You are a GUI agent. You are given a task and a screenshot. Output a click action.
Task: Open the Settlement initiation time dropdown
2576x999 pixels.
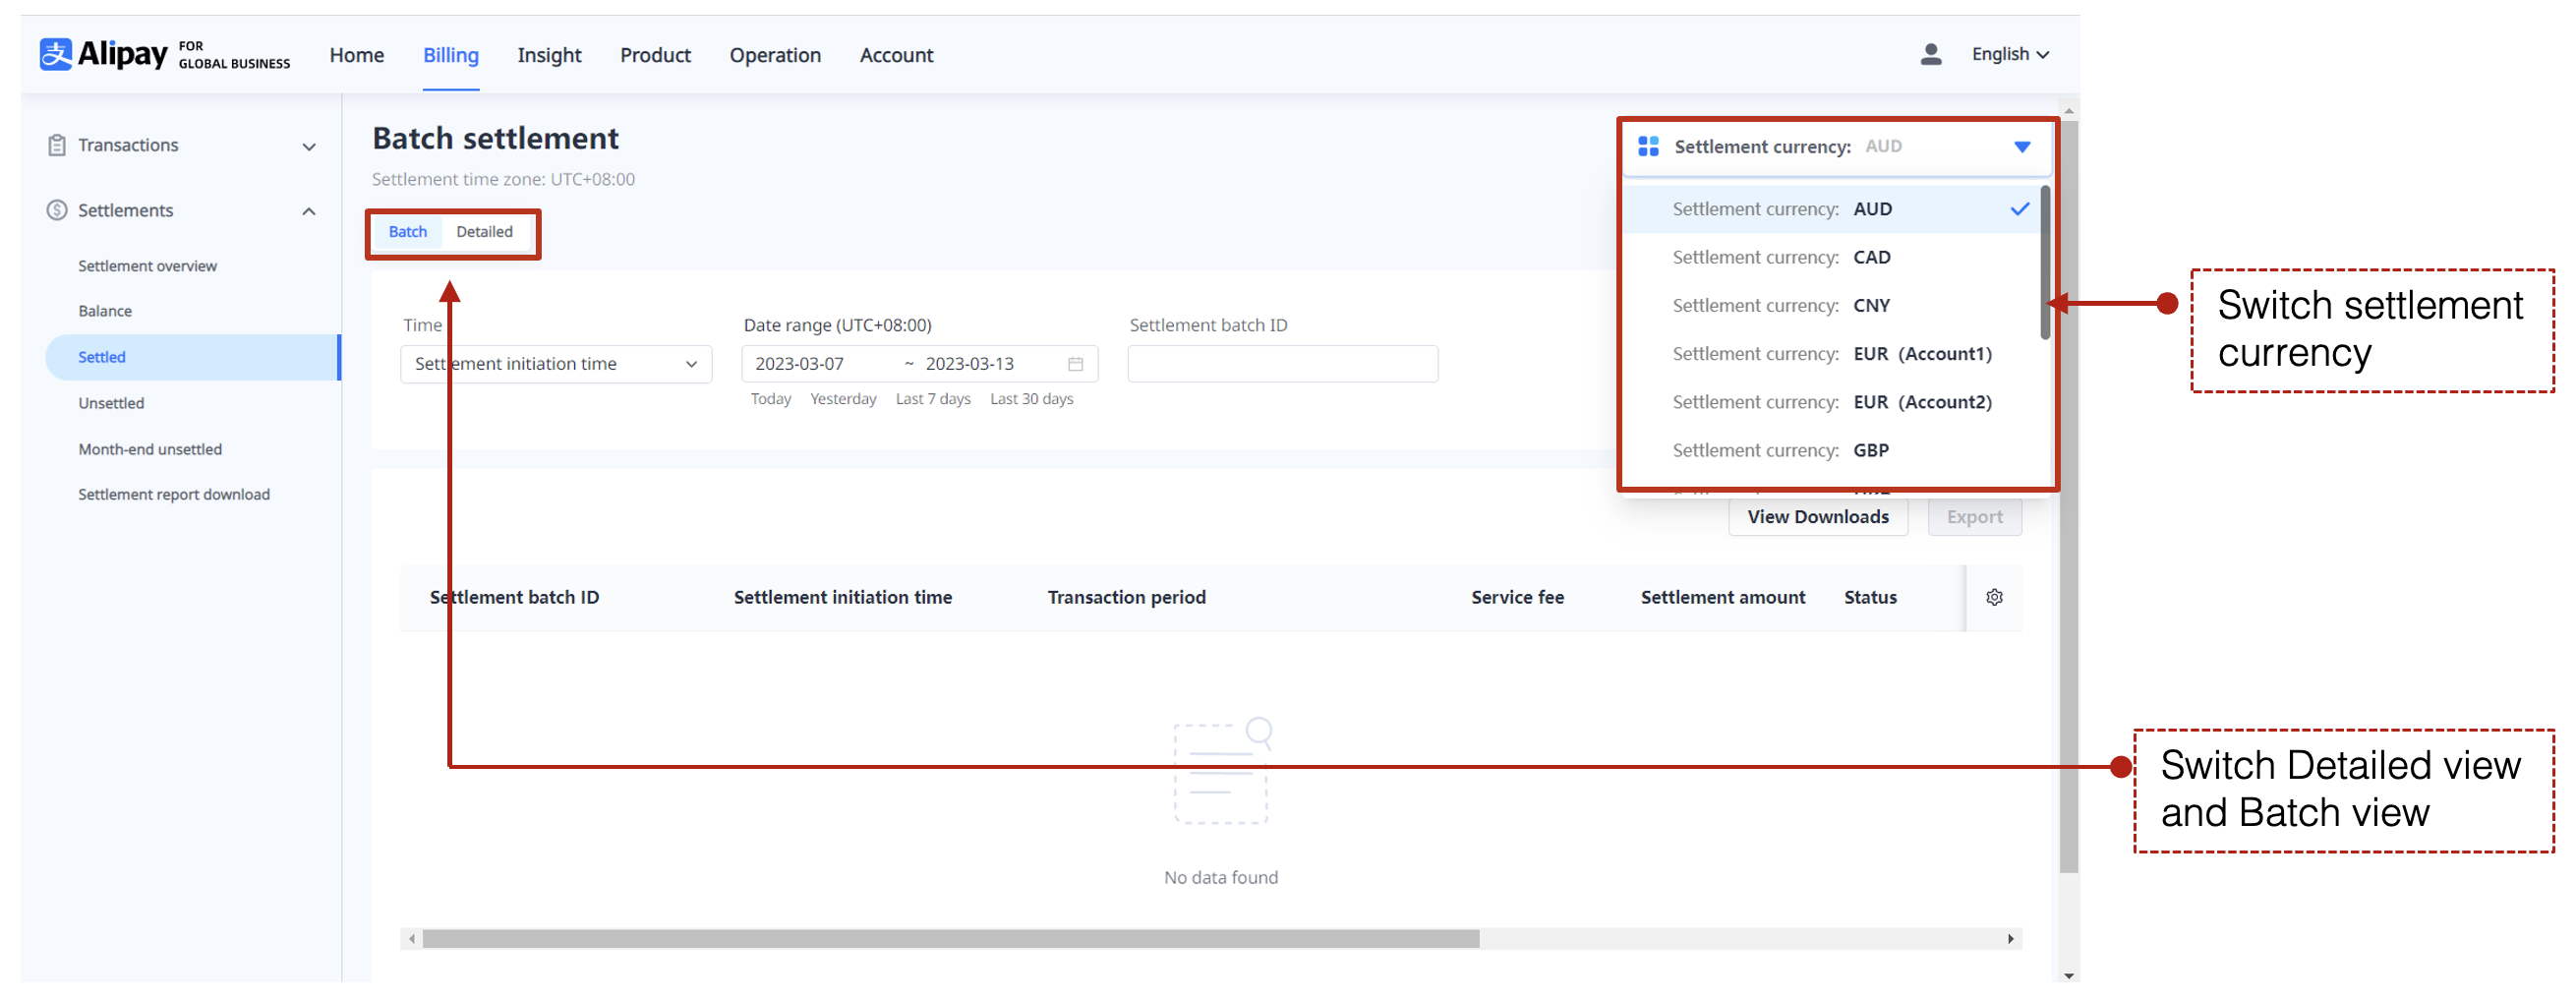point(554,364)
